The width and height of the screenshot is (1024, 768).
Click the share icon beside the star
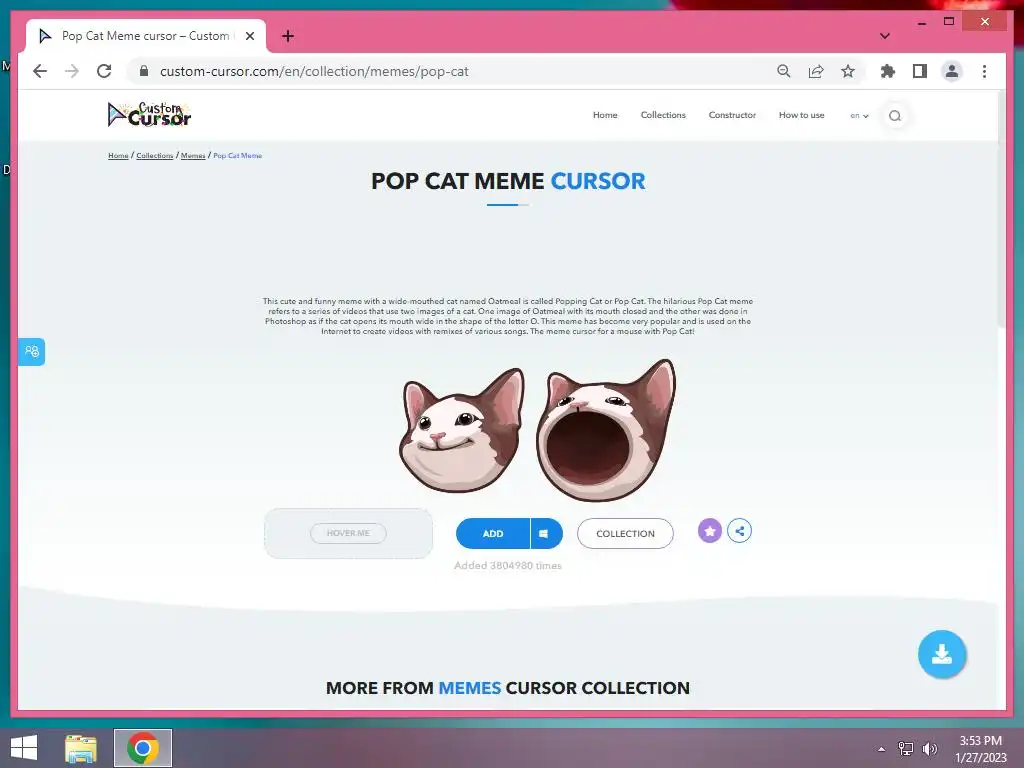[739, 531]
